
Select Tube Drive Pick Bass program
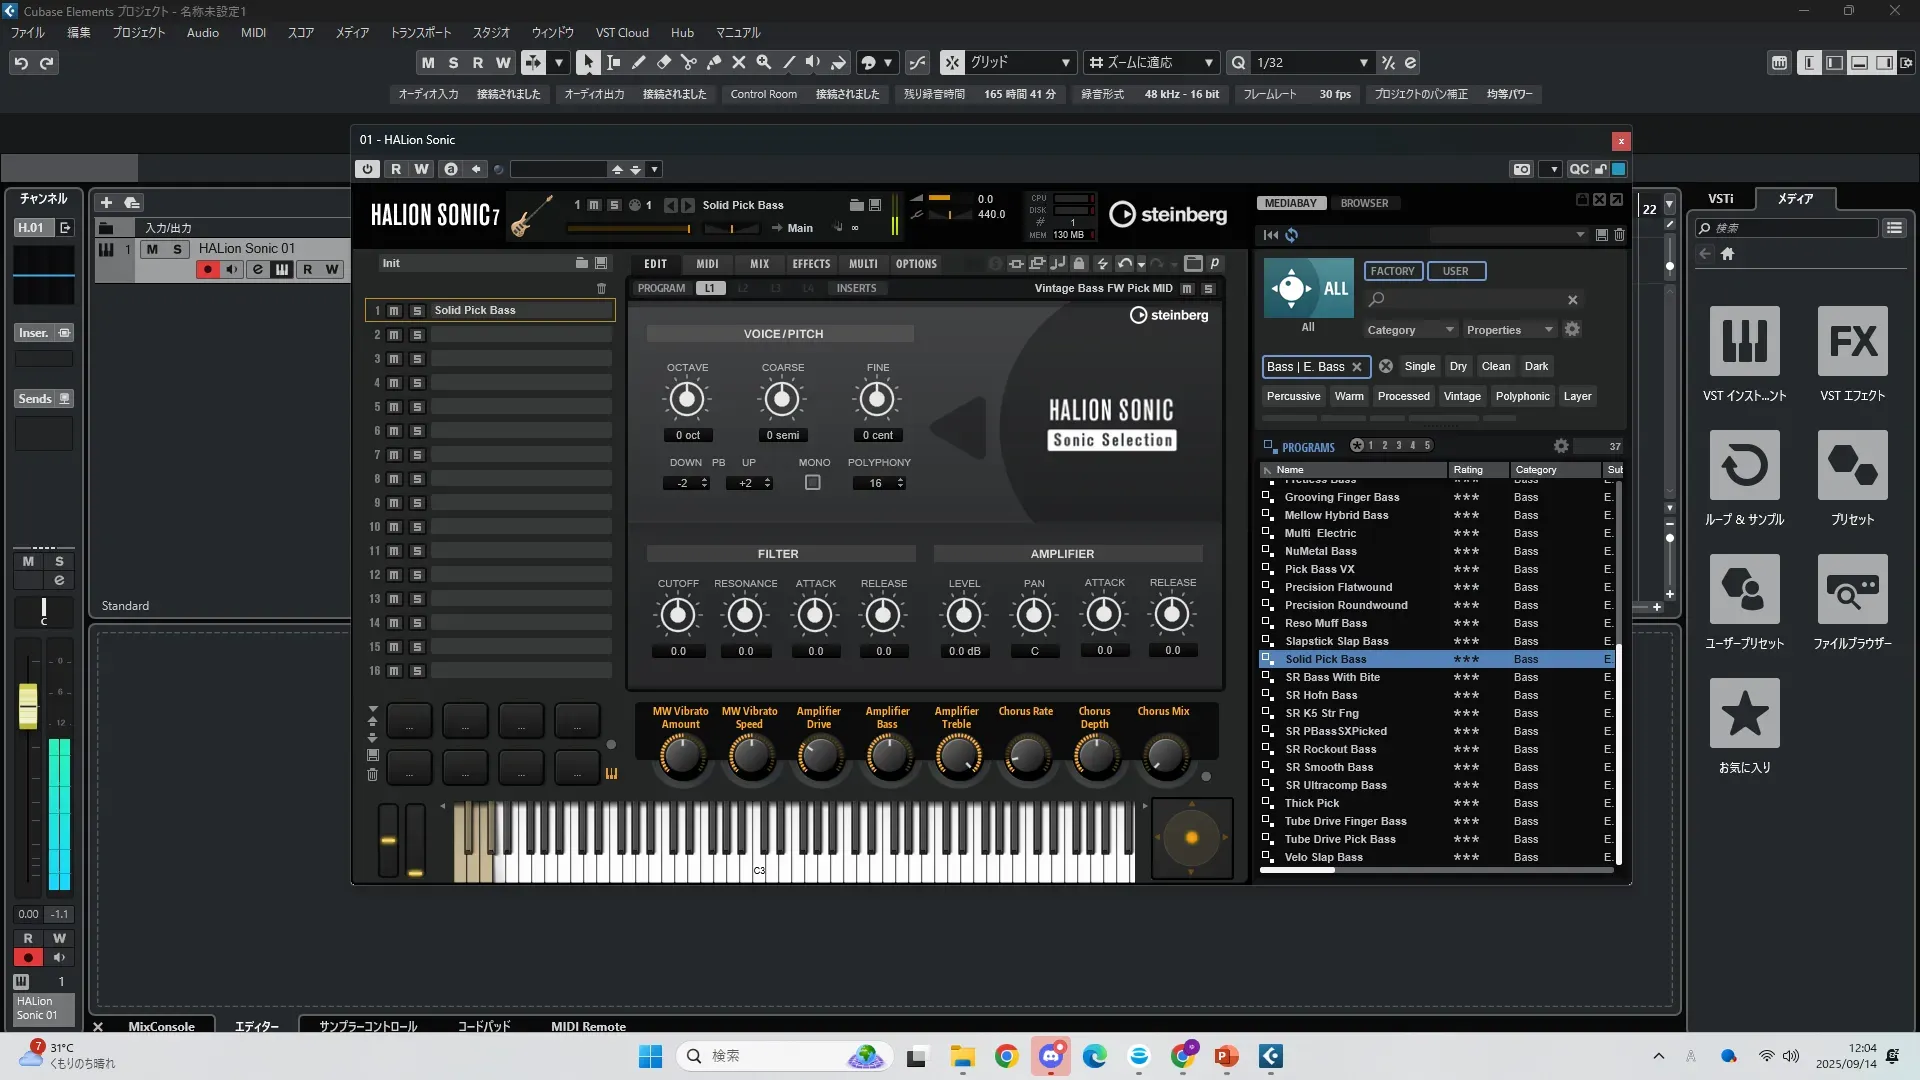(1340, 839)
